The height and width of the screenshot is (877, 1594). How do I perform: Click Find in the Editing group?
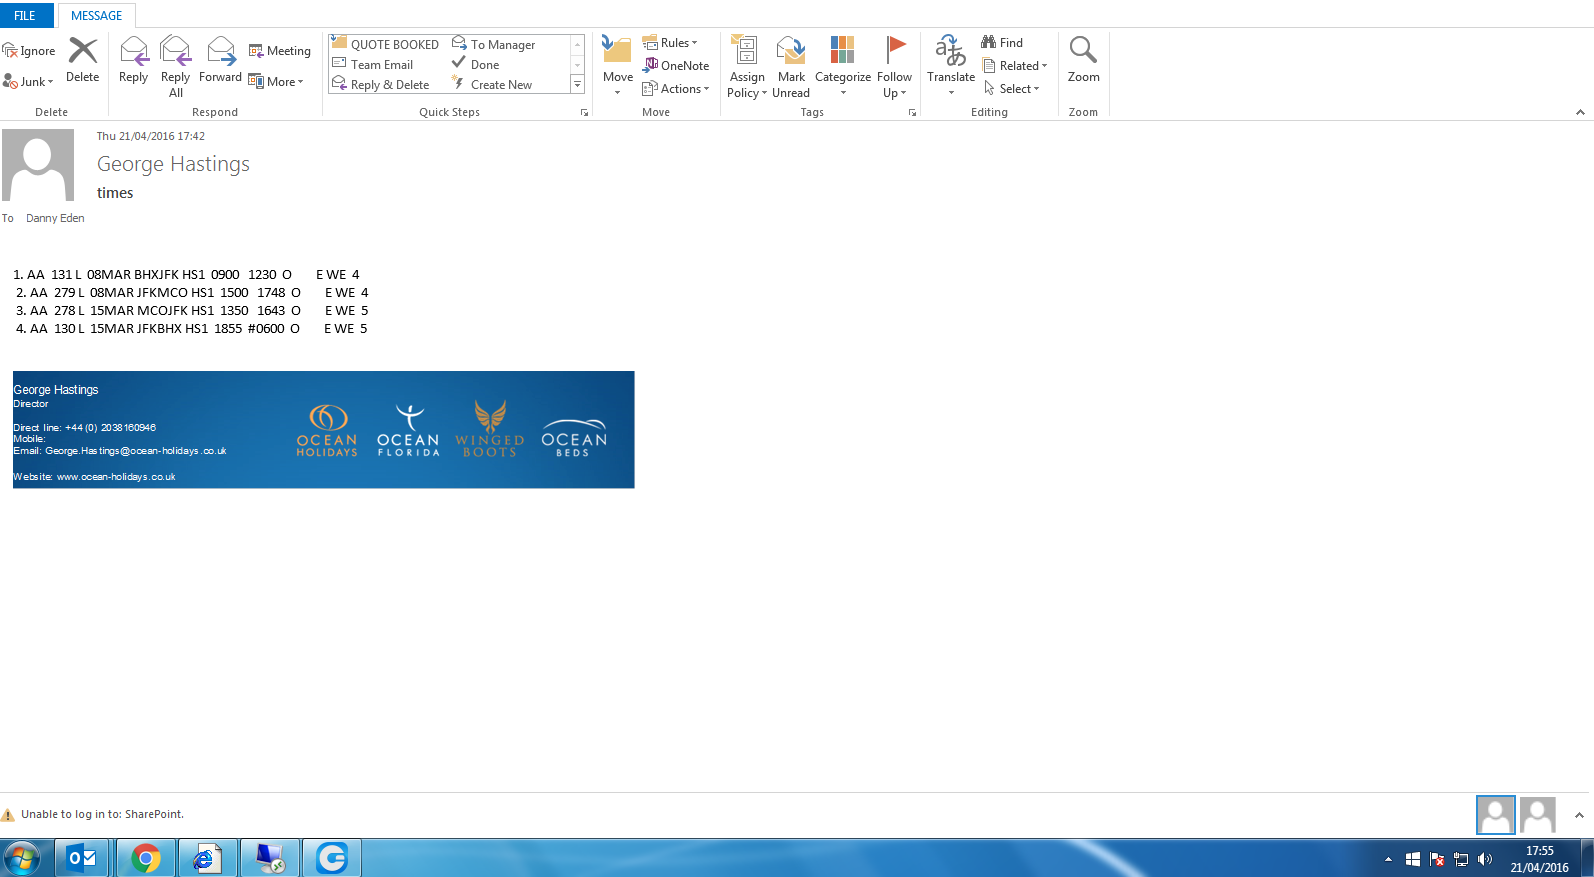pos(1002,43)
